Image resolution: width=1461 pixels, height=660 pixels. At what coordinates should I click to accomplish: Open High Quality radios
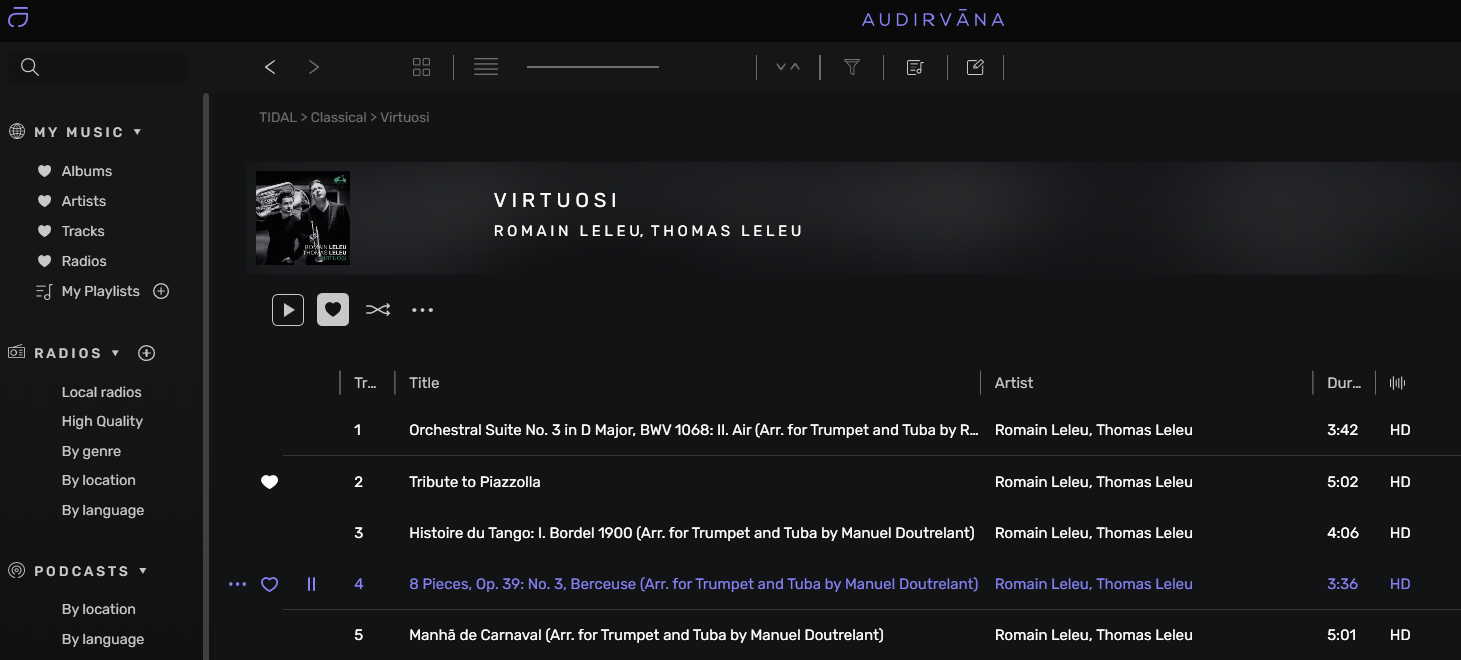point(102,421)
